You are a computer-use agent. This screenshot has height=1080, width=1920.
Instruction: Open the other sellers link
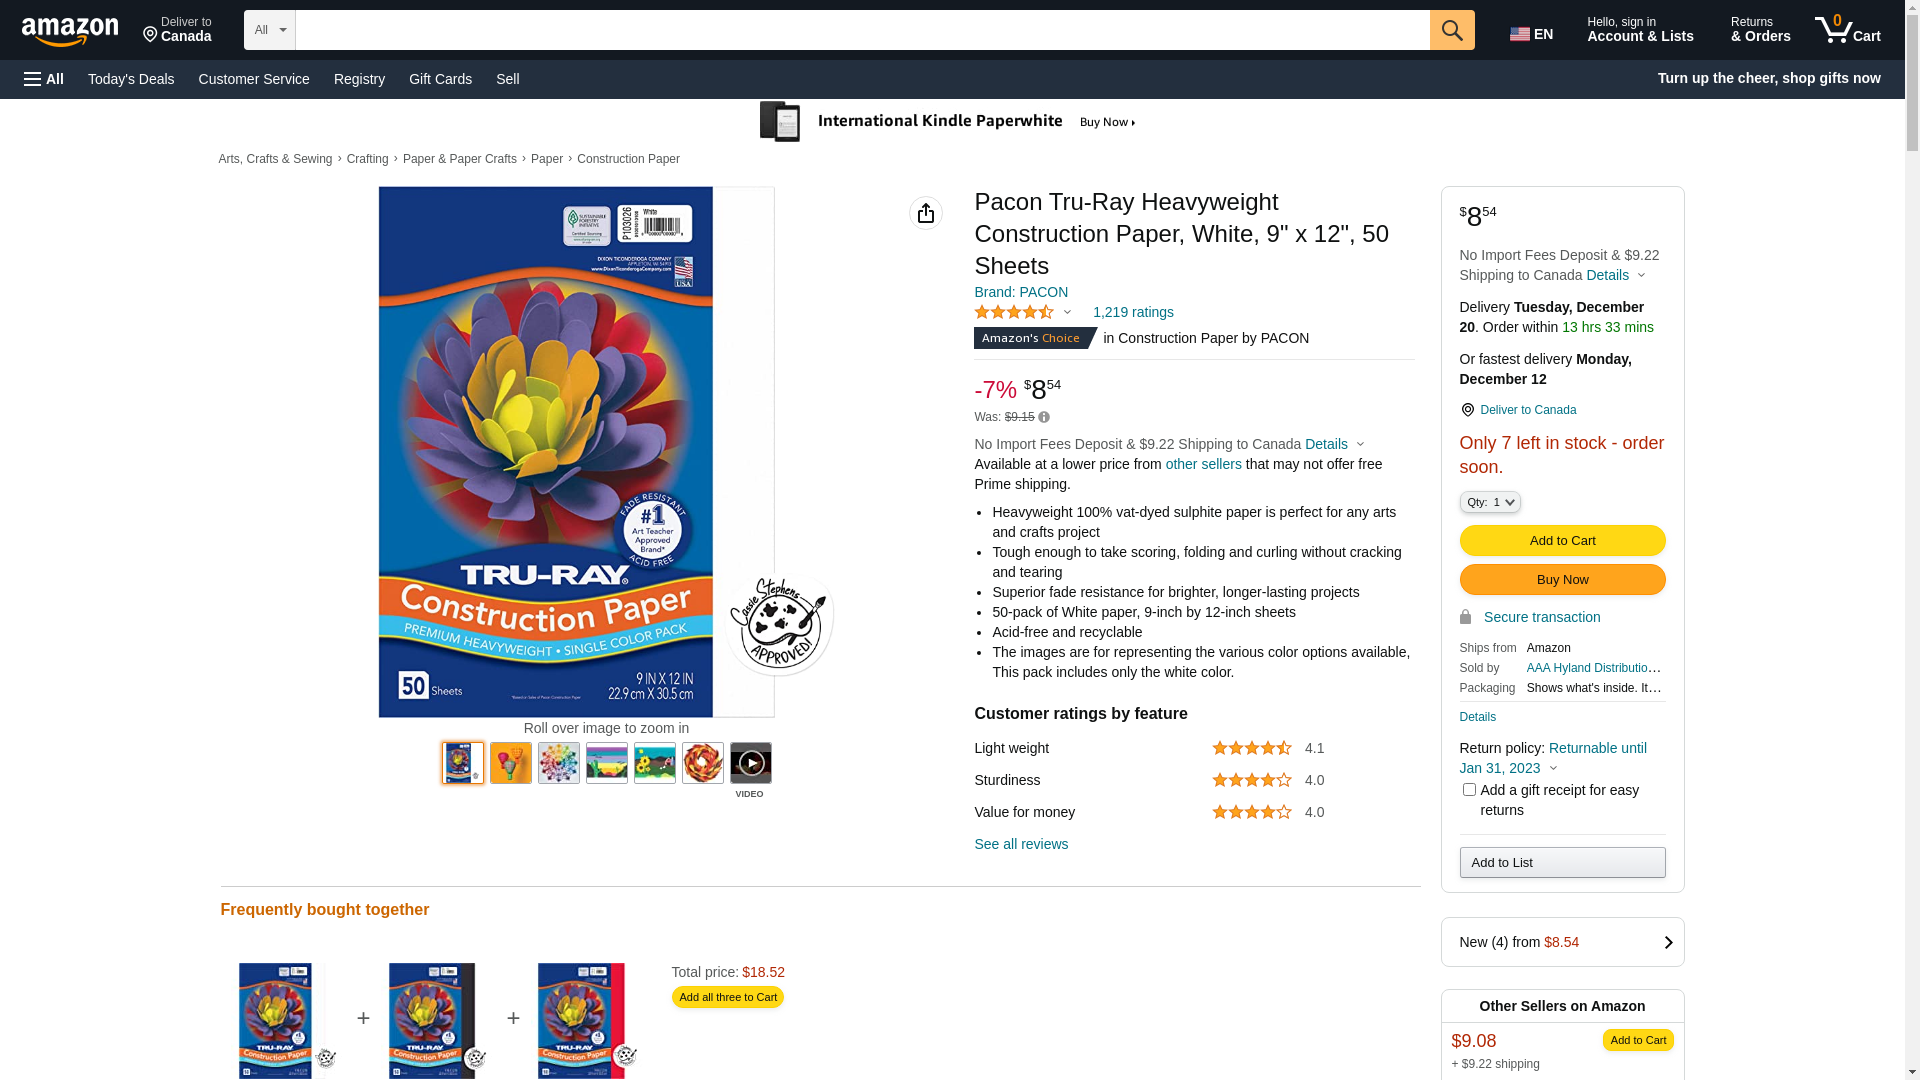(1203, 464)
